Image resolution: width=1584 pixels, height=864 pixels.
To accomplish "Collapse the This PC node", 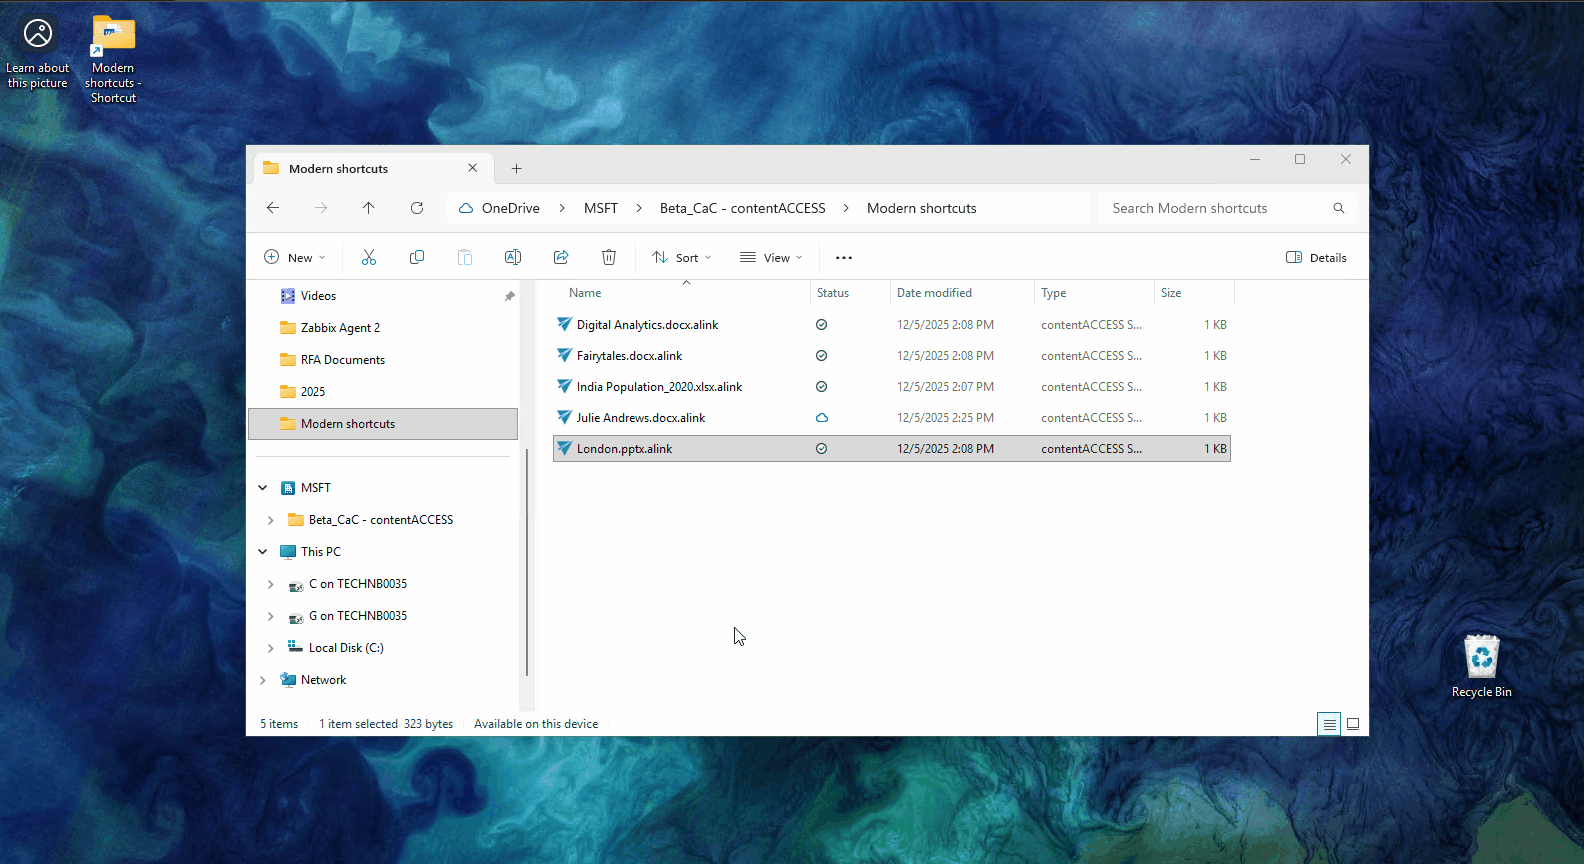I will (263, 552).
